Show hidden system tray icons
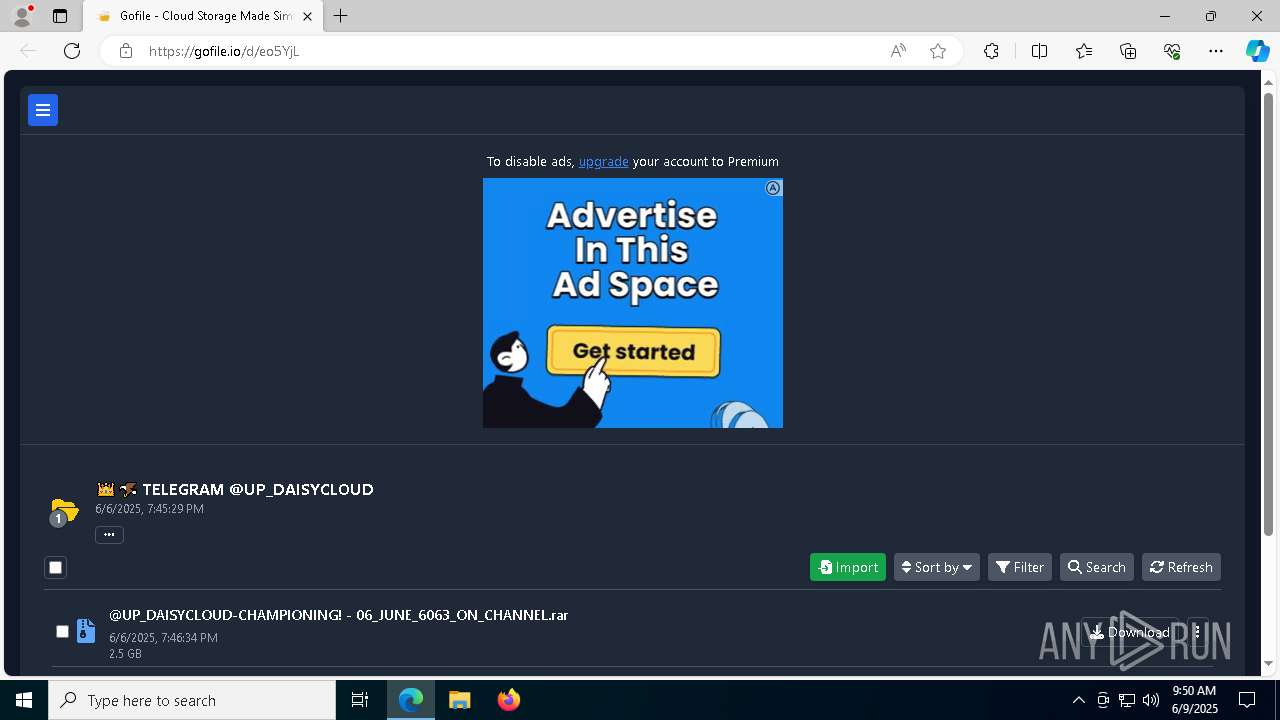Image resolution: width=1280 pixels, height=720 pixels. tap(1078, 700)
